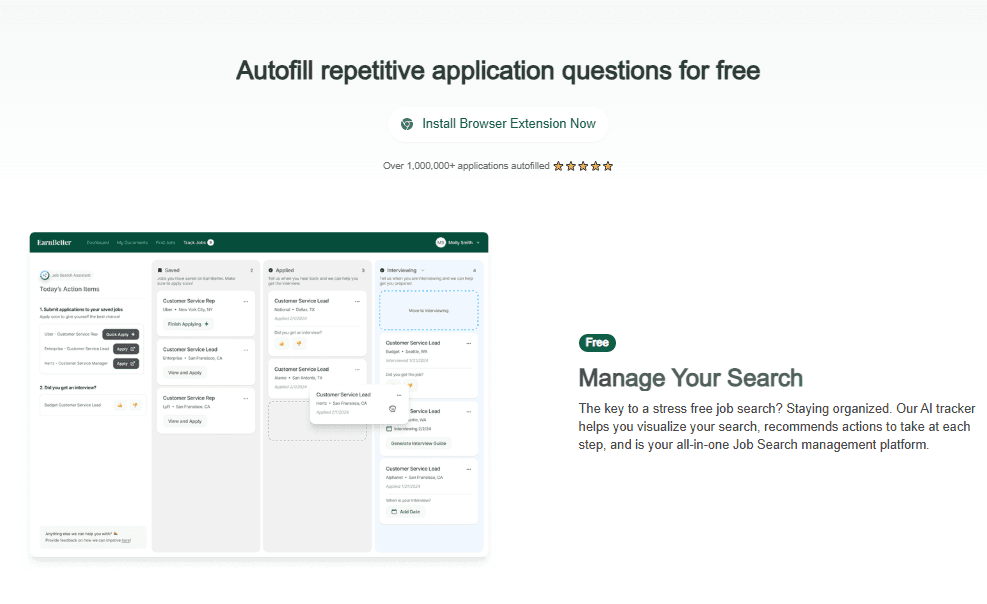Click Generate Interview Guide button

tap(419, 443)
